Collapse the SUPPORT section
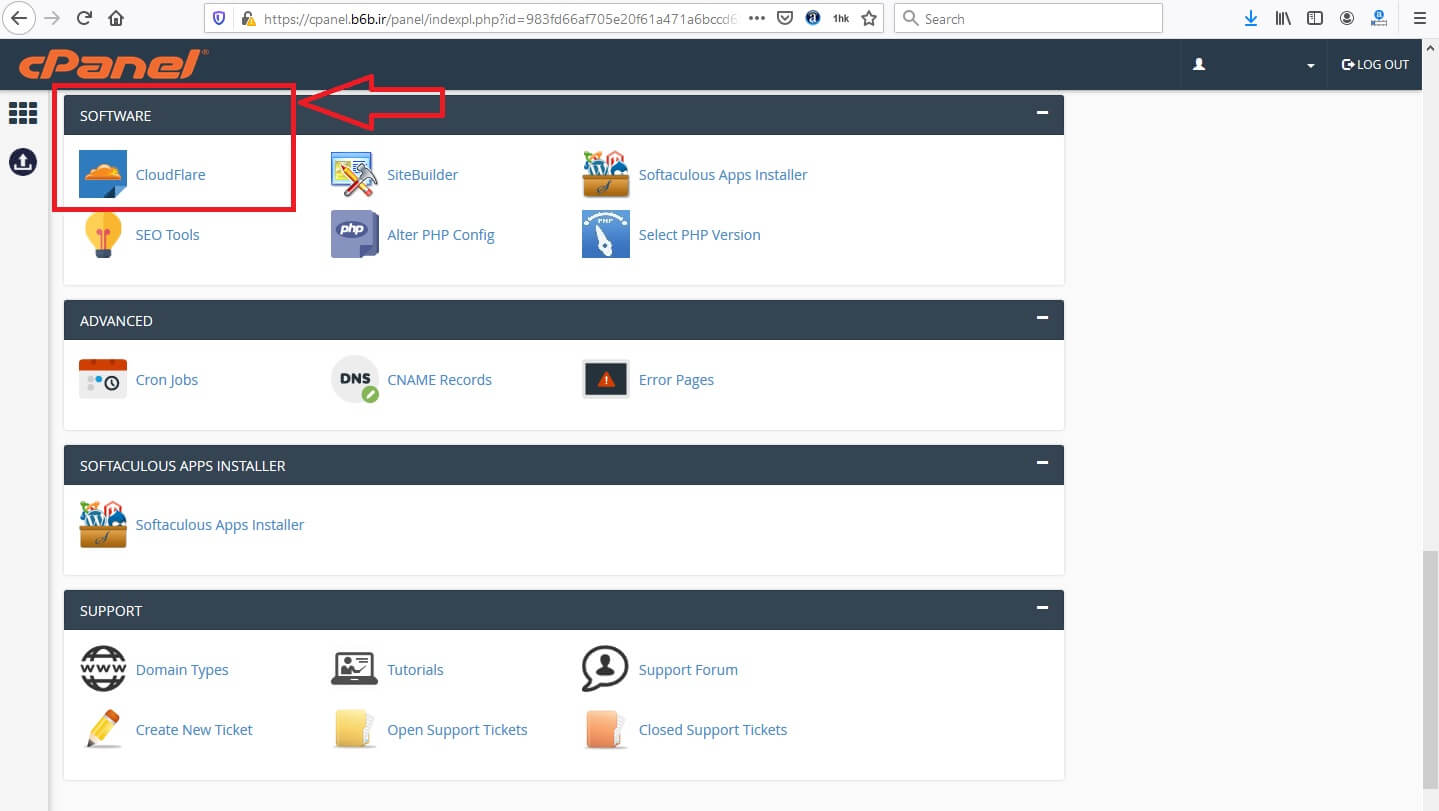The height and width of the screenshot is (811, 1439). [1042, 608]
